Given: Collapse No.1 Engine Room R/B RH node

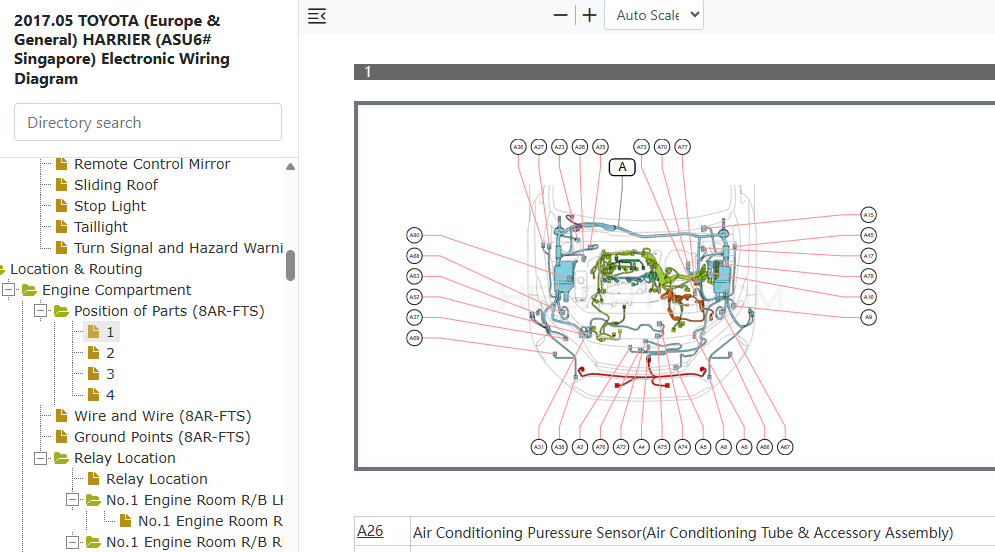Looking at the screenshot, I should (72, 542).
